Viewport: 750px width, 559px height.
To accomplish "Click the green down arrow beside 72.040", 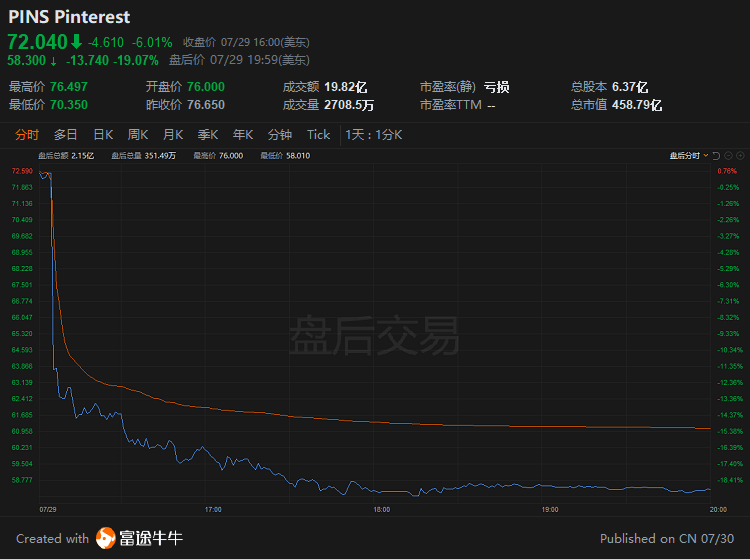I will tap(76, 42).
